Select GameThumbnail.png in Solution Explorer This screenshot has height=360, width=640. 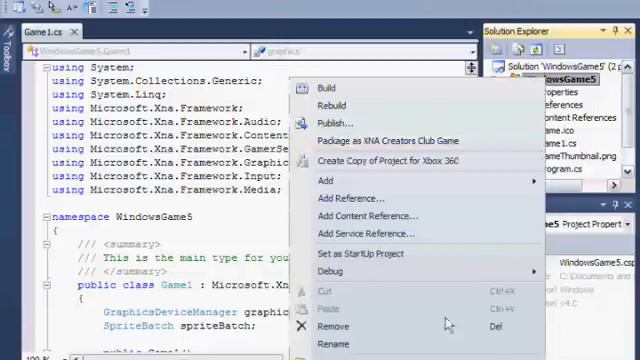pyautogui.click(x=581, y=156)
